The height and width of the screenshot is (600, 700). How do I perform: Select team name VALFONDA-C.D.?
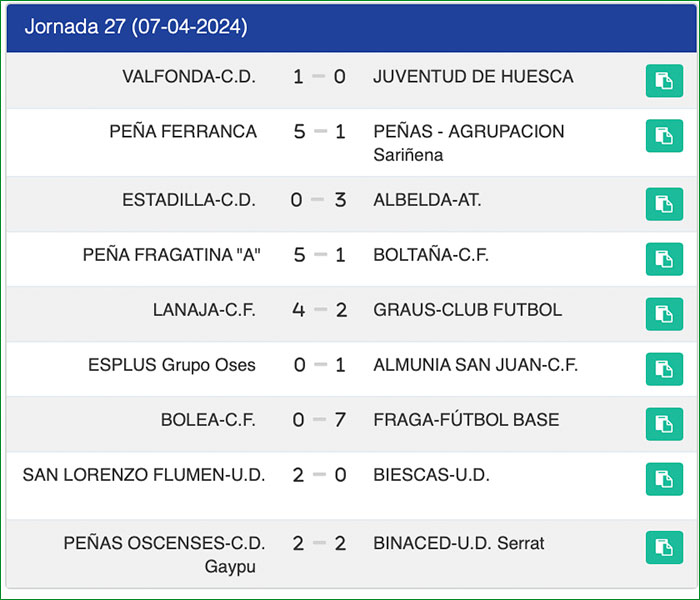point(189,77)
